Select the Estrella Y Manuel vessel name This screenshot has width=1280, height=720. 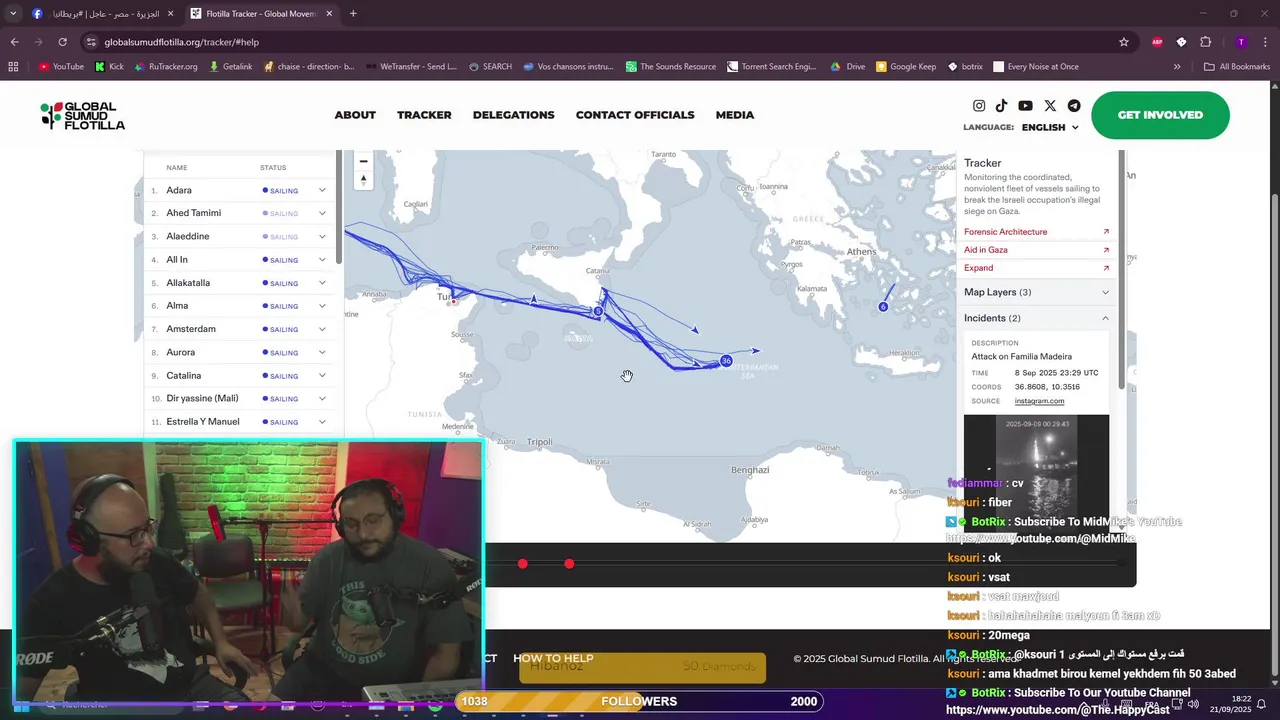click(203, 422)
